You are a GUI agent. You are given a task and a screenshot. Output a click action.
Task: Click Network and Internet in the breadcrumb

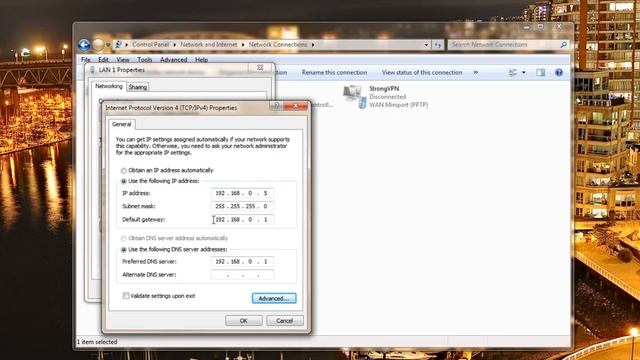pos(209,44)
